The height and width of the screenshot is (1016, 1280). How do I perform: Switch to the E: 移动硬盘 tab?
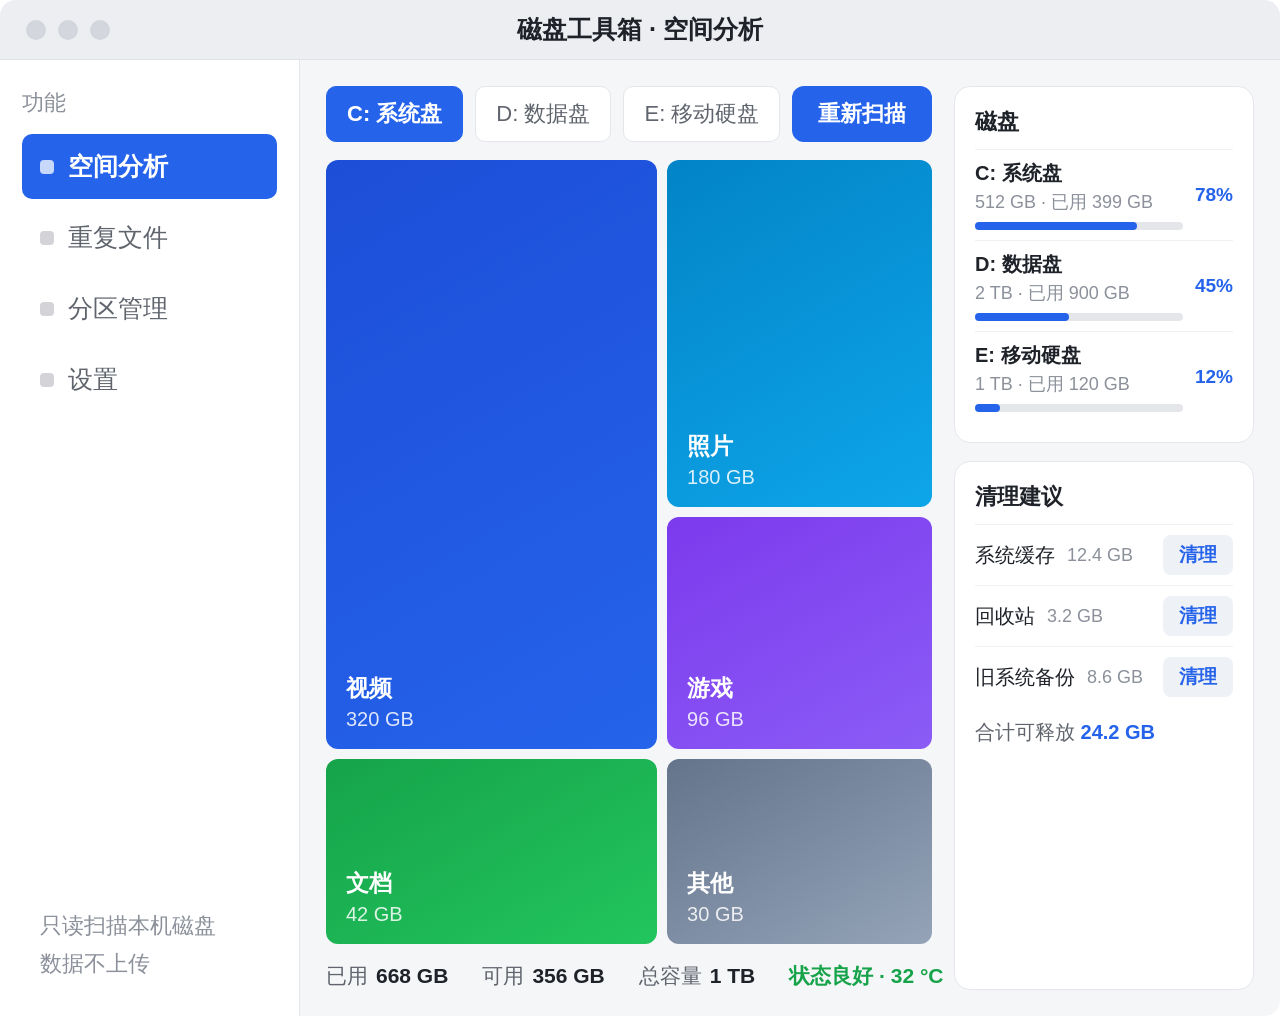pos(701,114)
